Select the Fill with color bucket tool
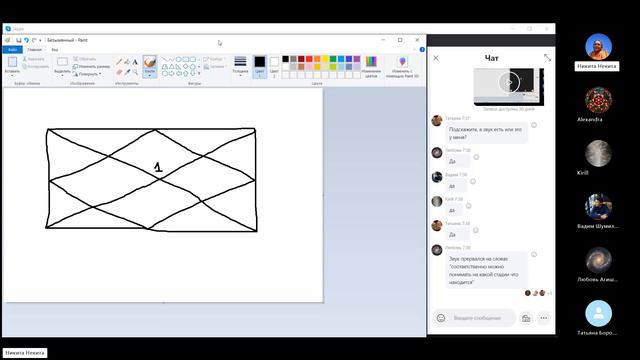 pos(127,62)
